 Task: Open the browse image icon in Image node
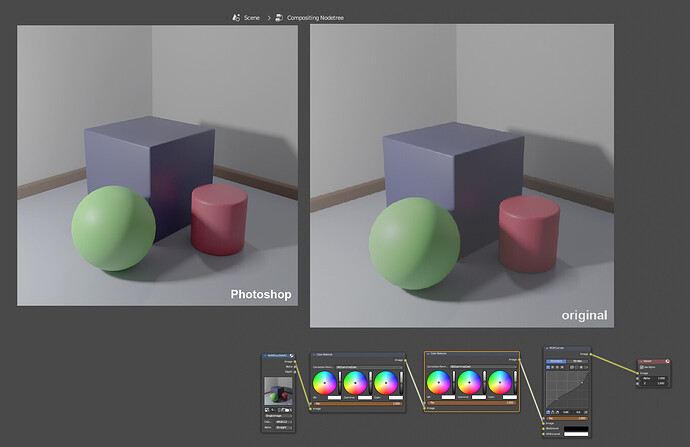click(267, 410)
